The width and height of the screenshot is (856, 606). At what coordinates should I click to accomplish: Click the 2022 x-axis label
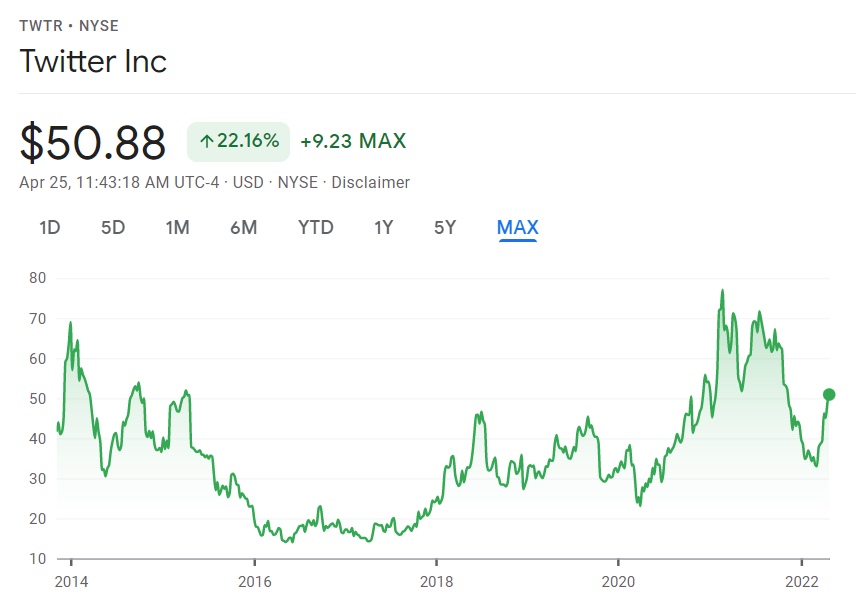(x=801, y=581)
